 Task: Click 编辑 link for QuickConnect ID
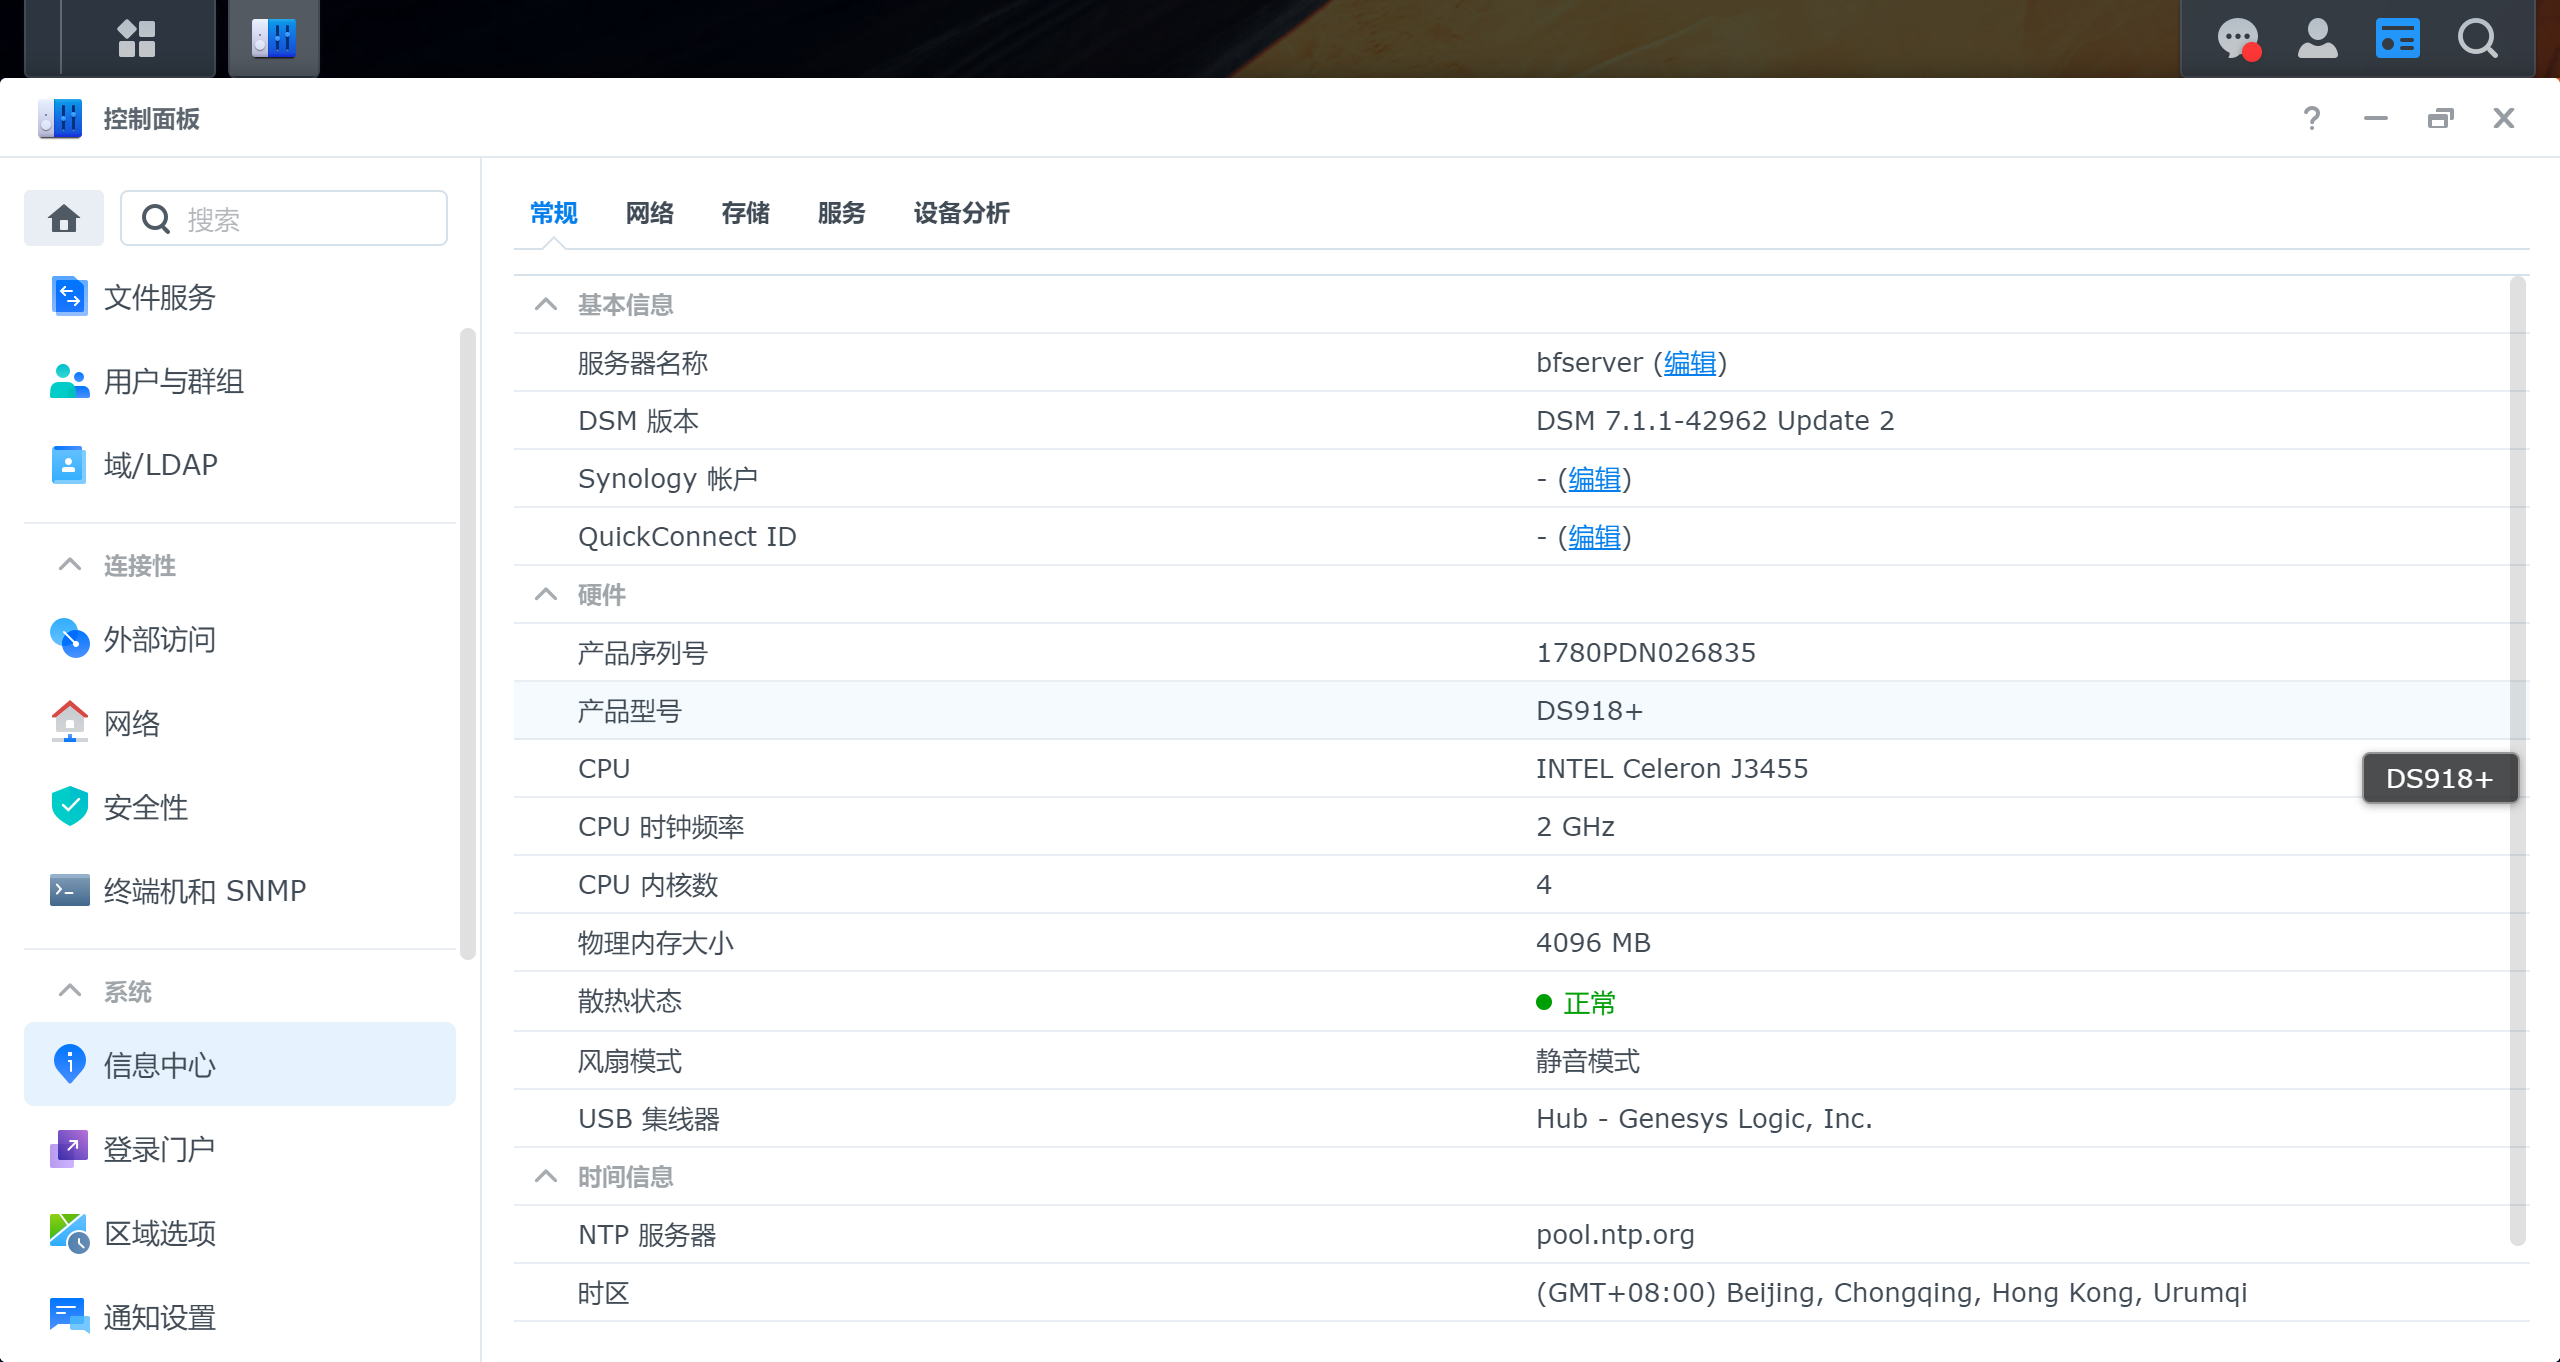pos(1594,537)
